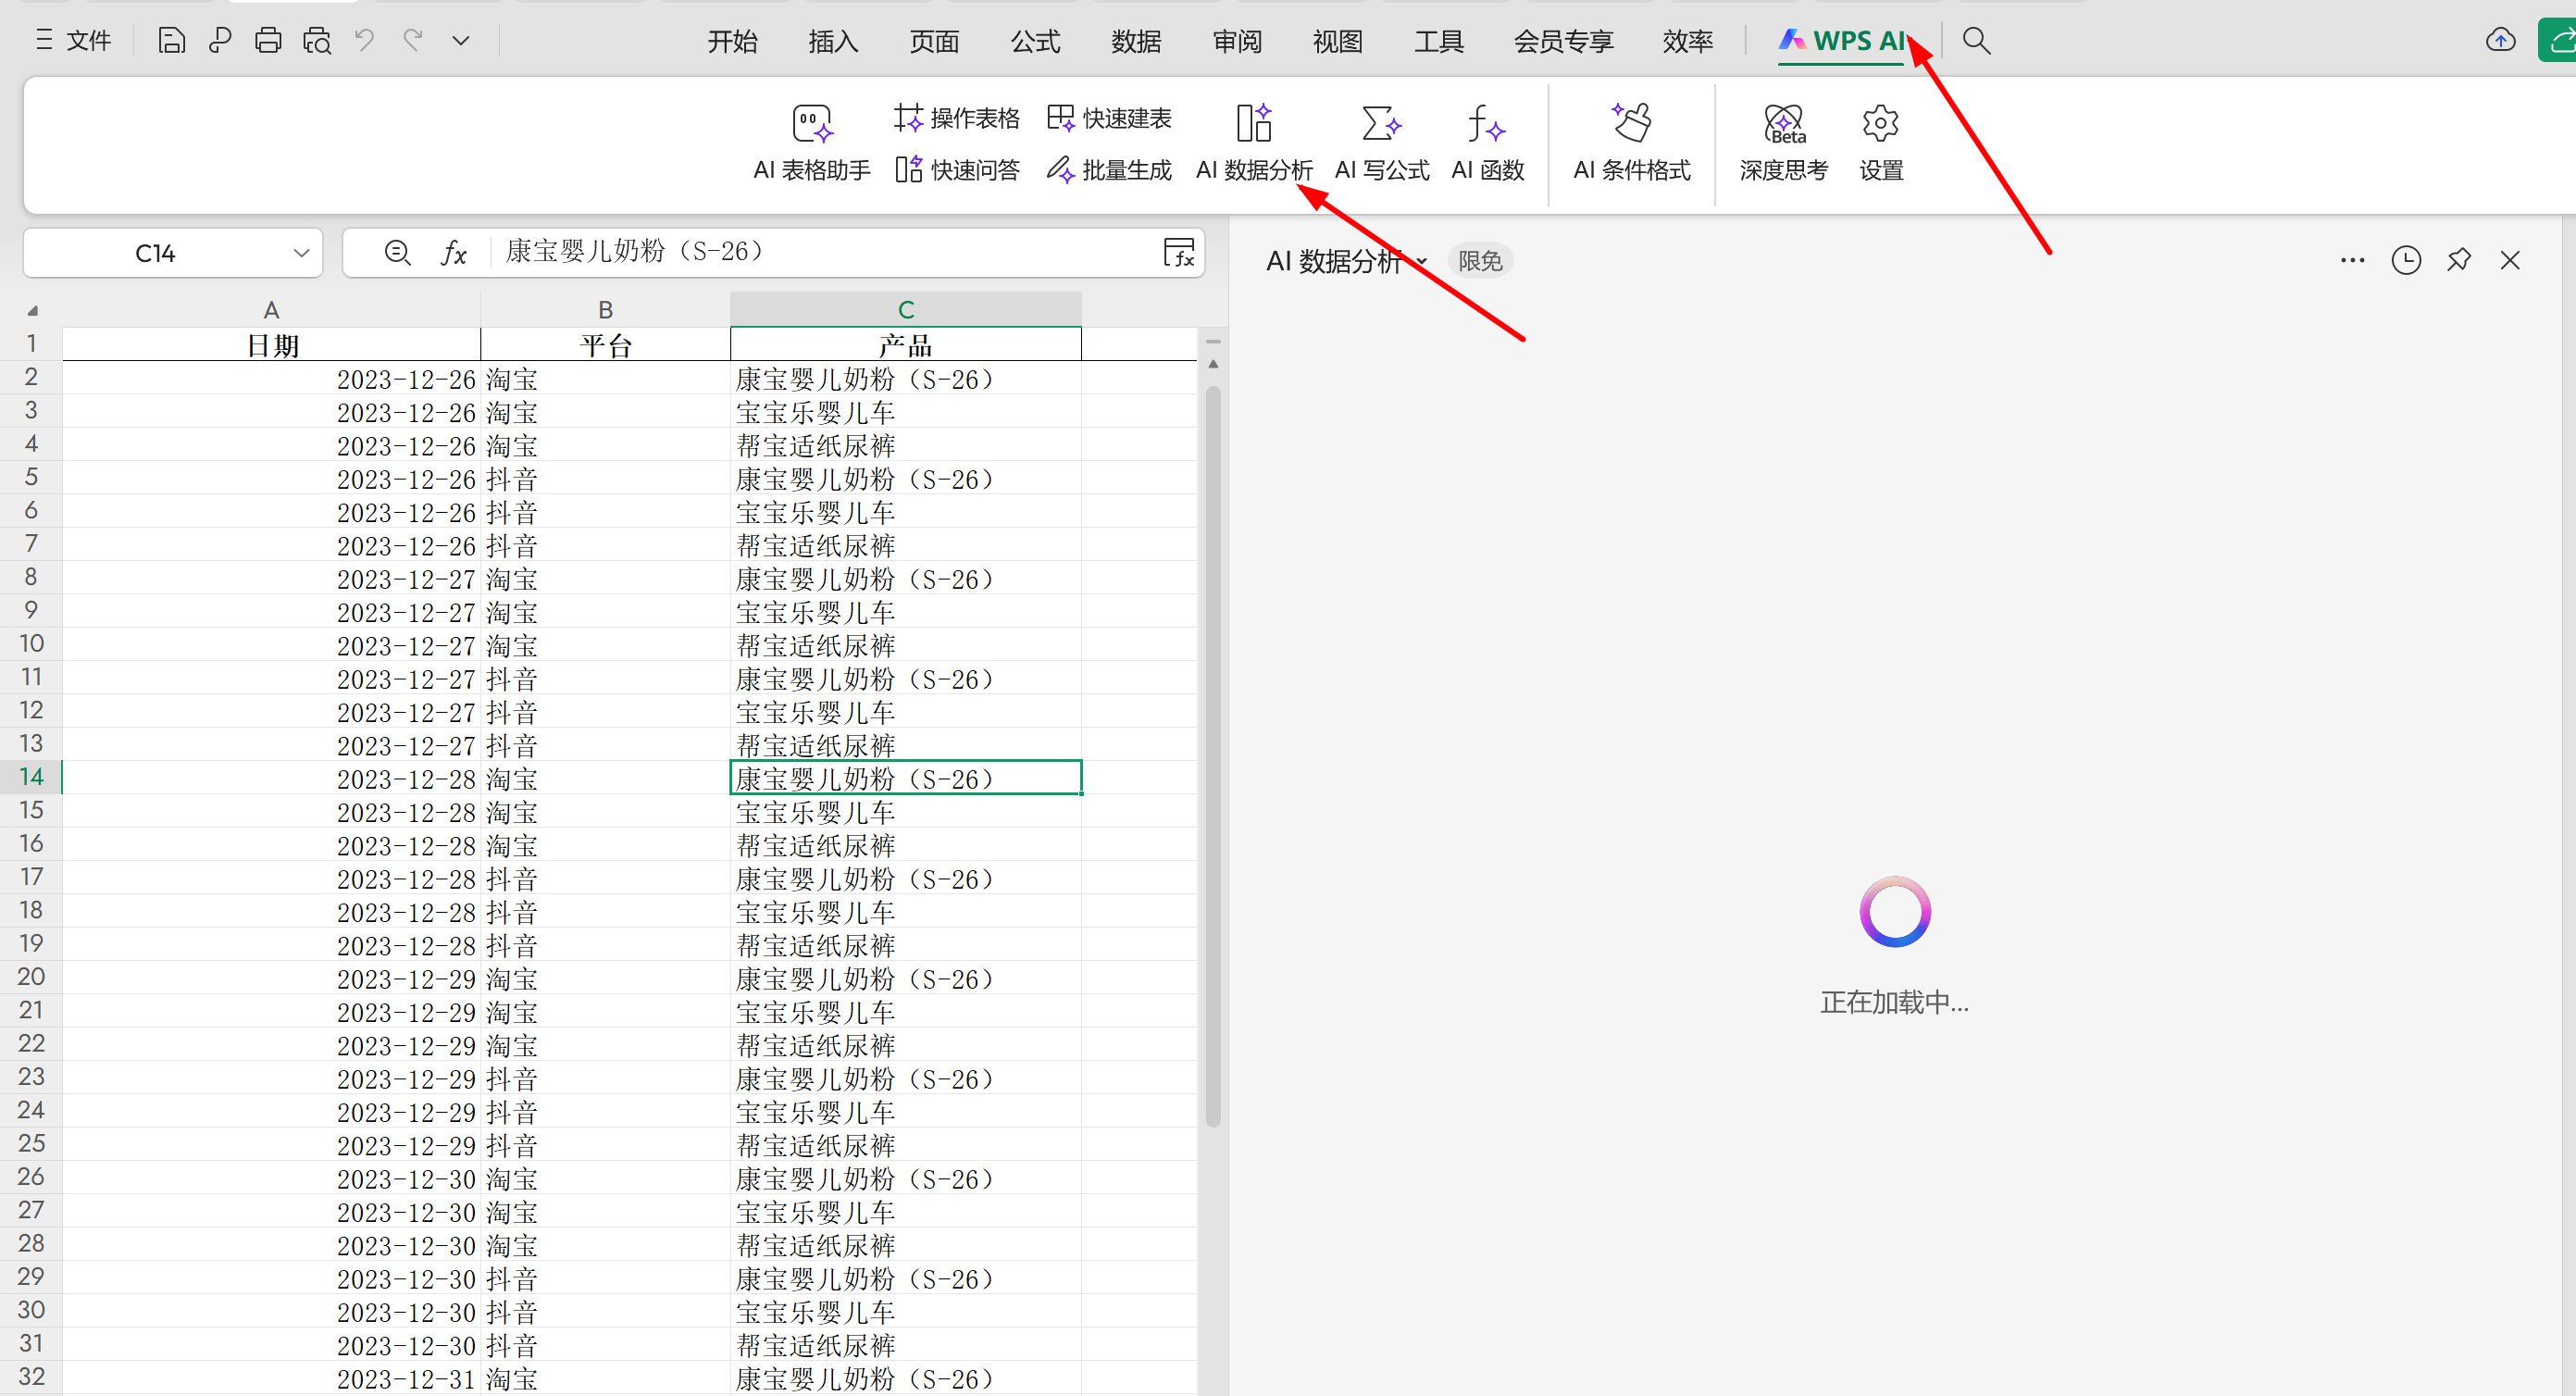
Task: Select the AI 函数 icon
Action: 1486,124
